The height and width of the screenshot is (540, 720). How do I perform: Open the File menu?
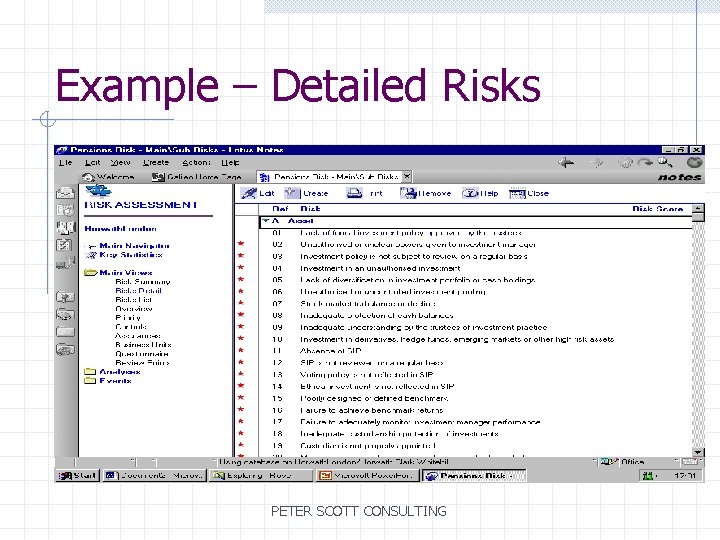coord(65,163)
